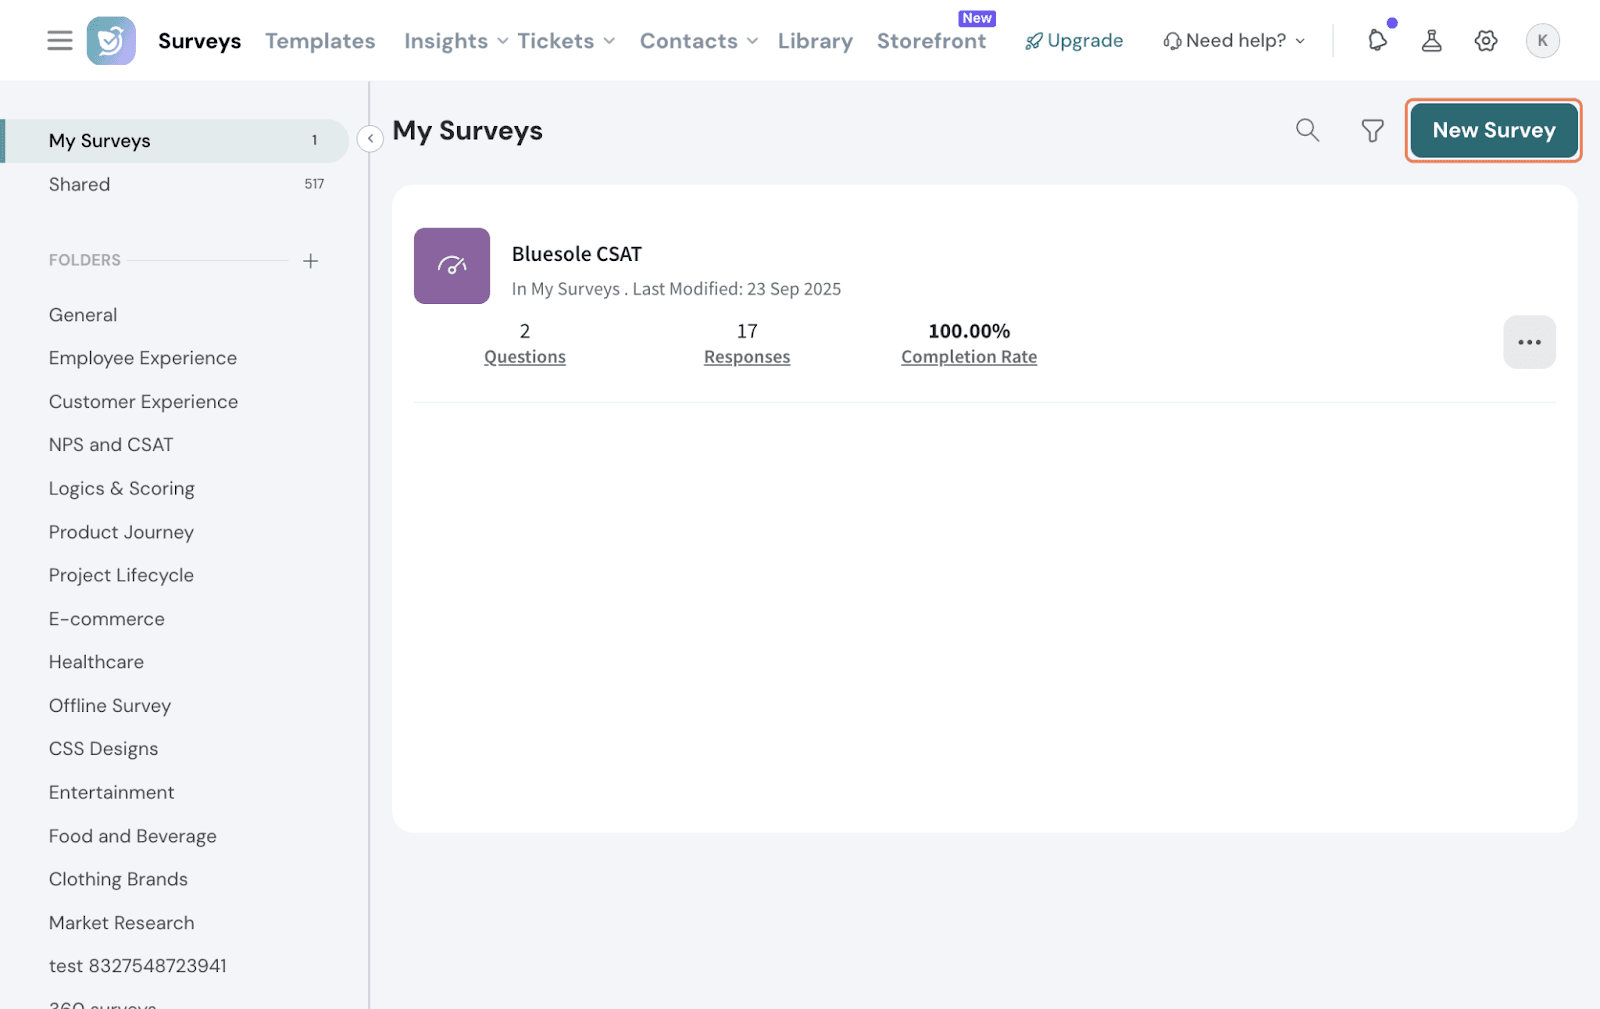The image size is (1600, 1009).
Task: Click the New Survey button
Action: 1493,130
